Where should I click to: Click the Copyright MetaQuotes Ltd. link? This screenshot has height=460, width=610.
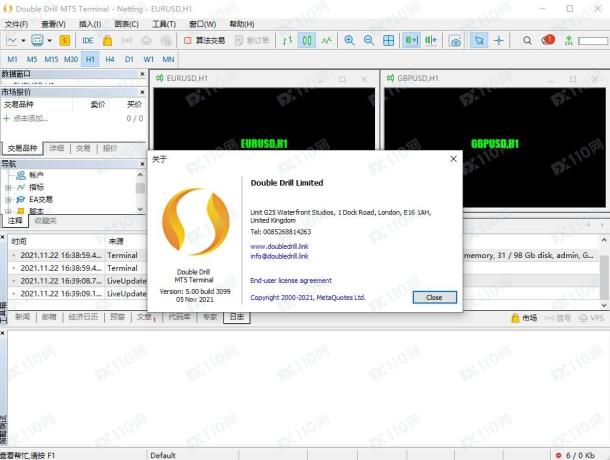308,297
